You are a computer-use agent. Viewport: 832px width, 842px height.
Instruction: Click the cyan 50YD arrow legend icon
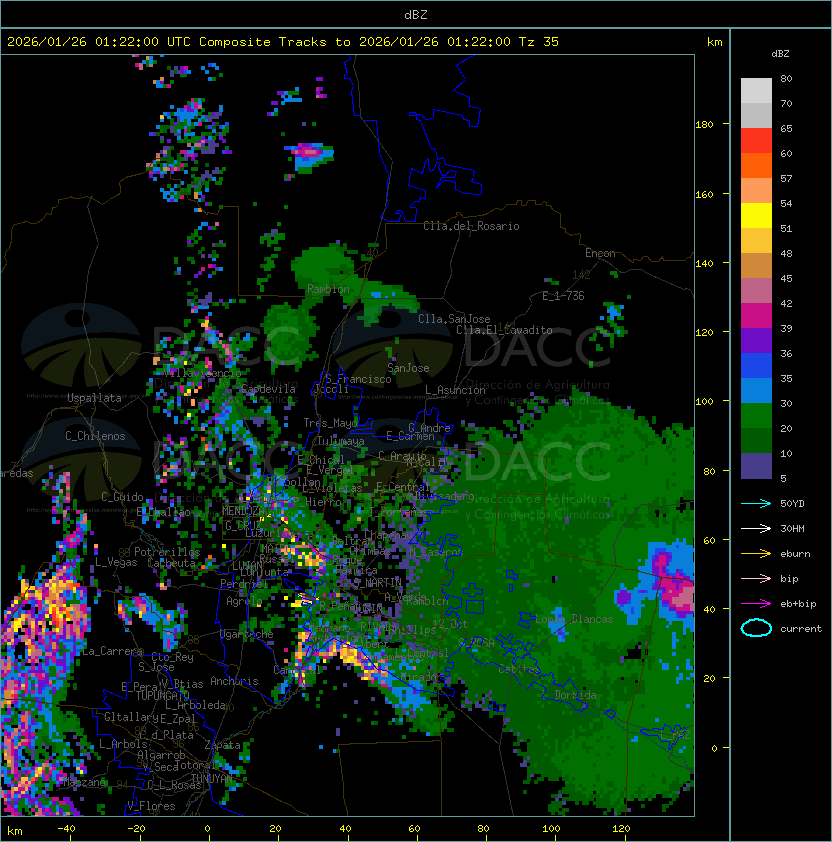(x=756, y=503)
